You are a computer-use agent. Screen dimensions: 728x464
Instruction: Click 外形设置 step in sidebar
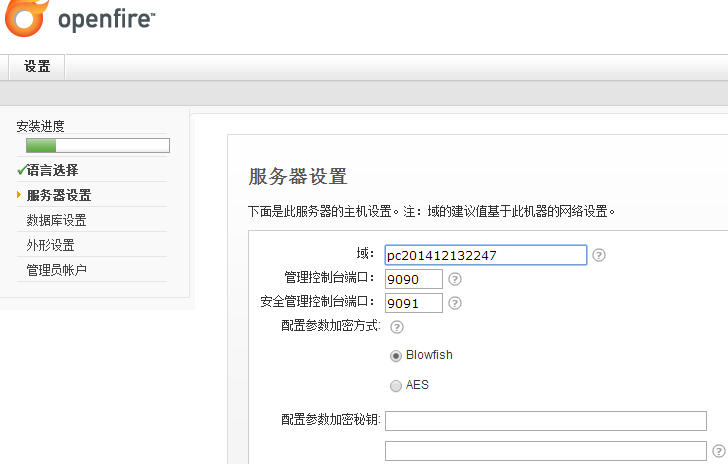point(51,245)
